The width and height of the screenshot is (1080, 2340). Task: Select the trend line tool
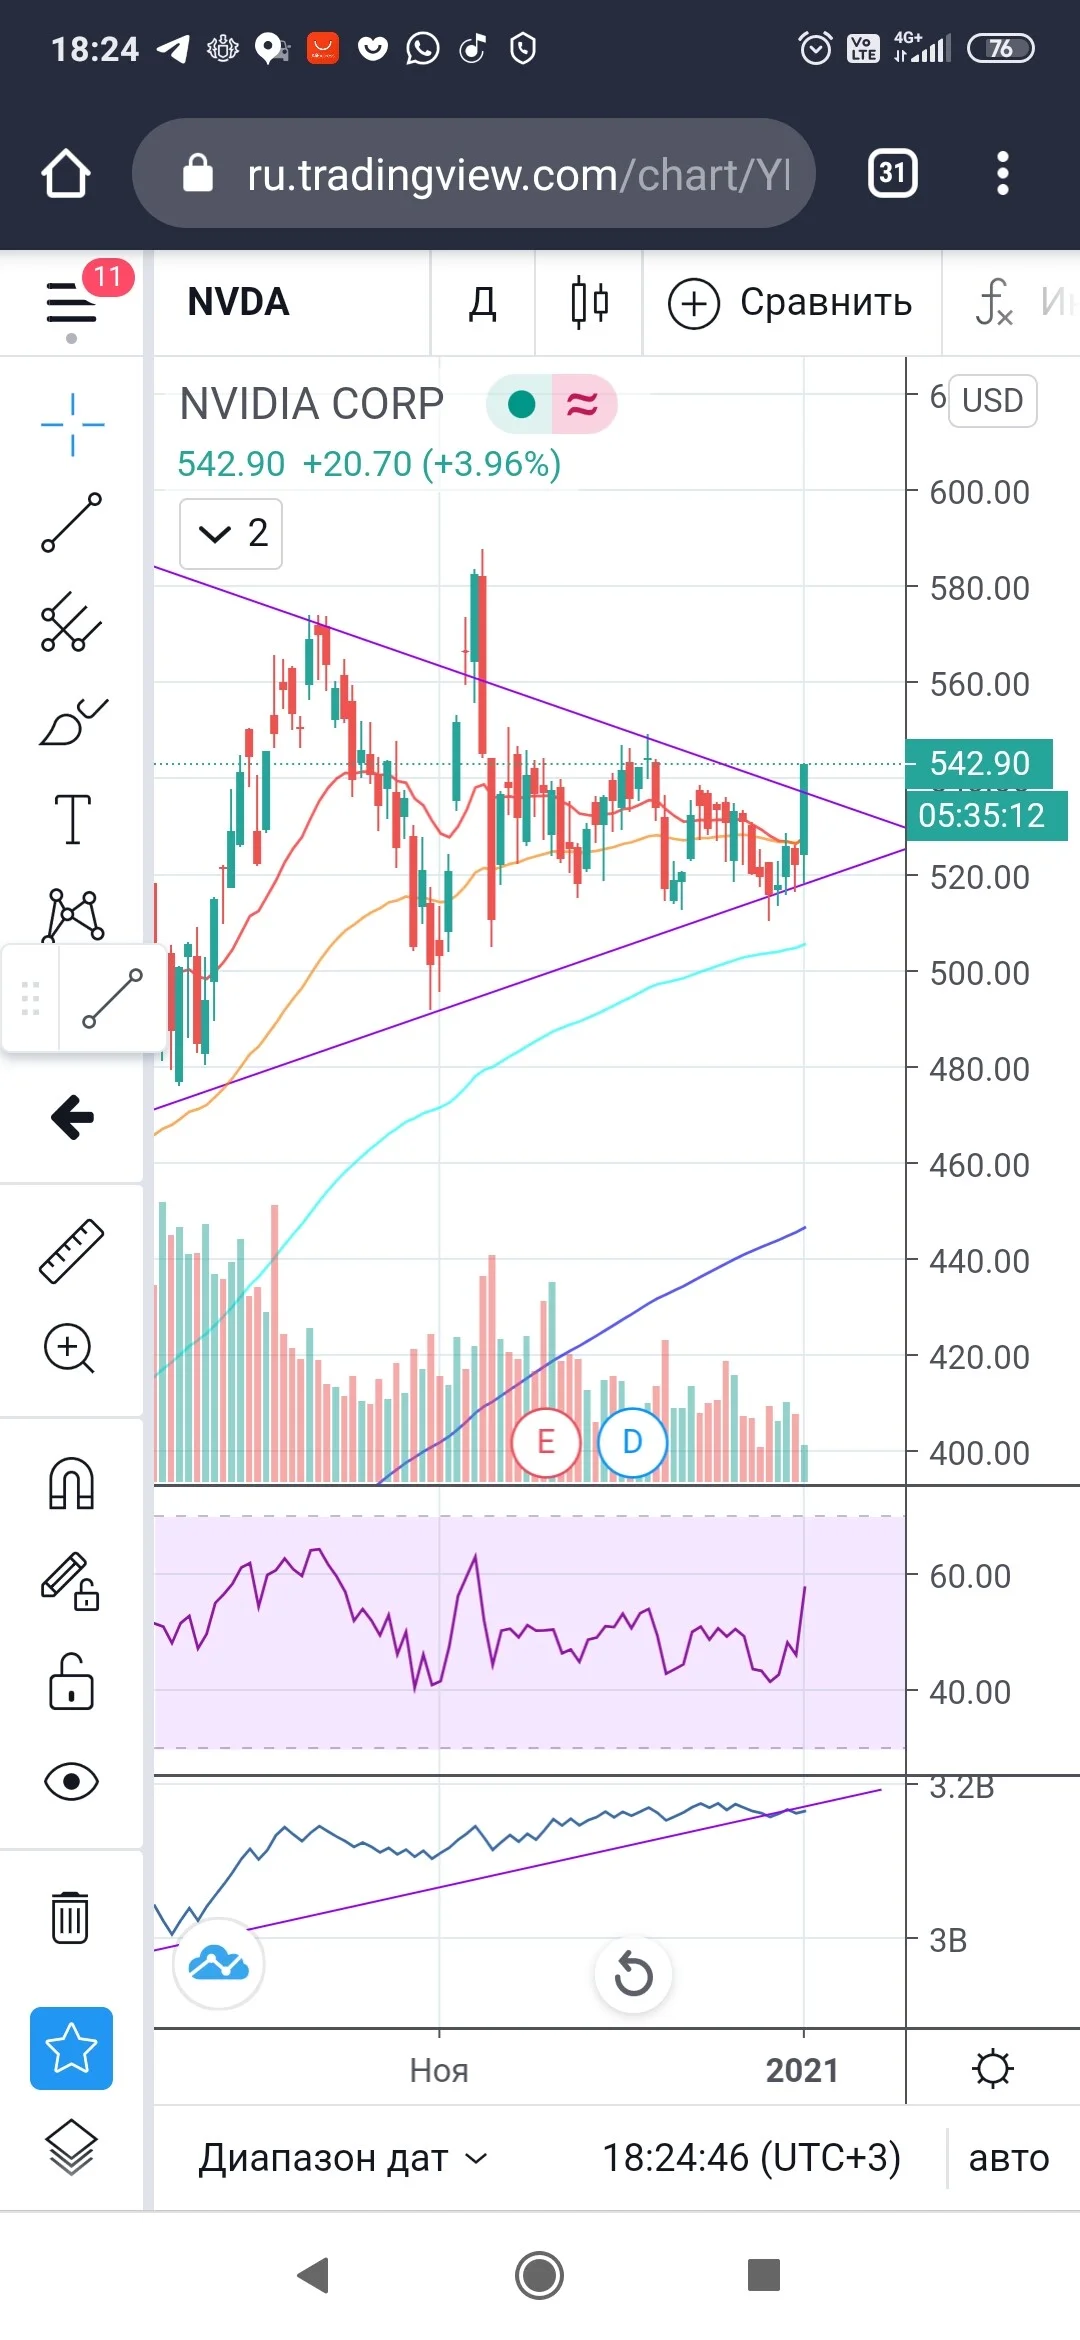click(x=72, y=522)
